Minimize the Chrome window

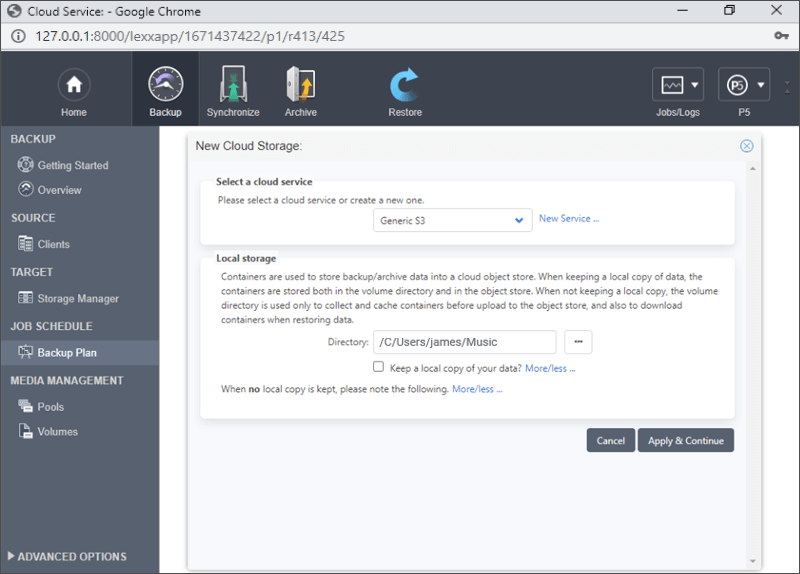pyautogui.click(x=683, y=10)
